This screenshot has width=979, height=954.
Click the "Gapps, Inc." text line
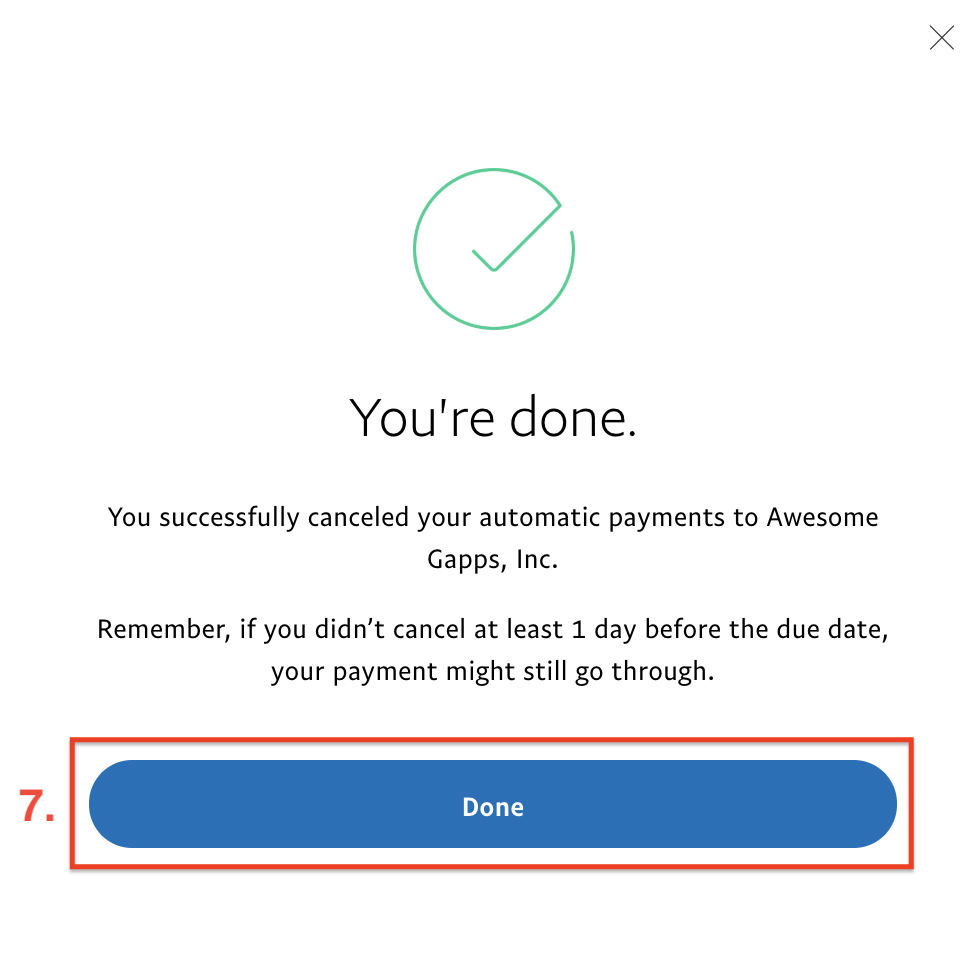coord(493,559)
